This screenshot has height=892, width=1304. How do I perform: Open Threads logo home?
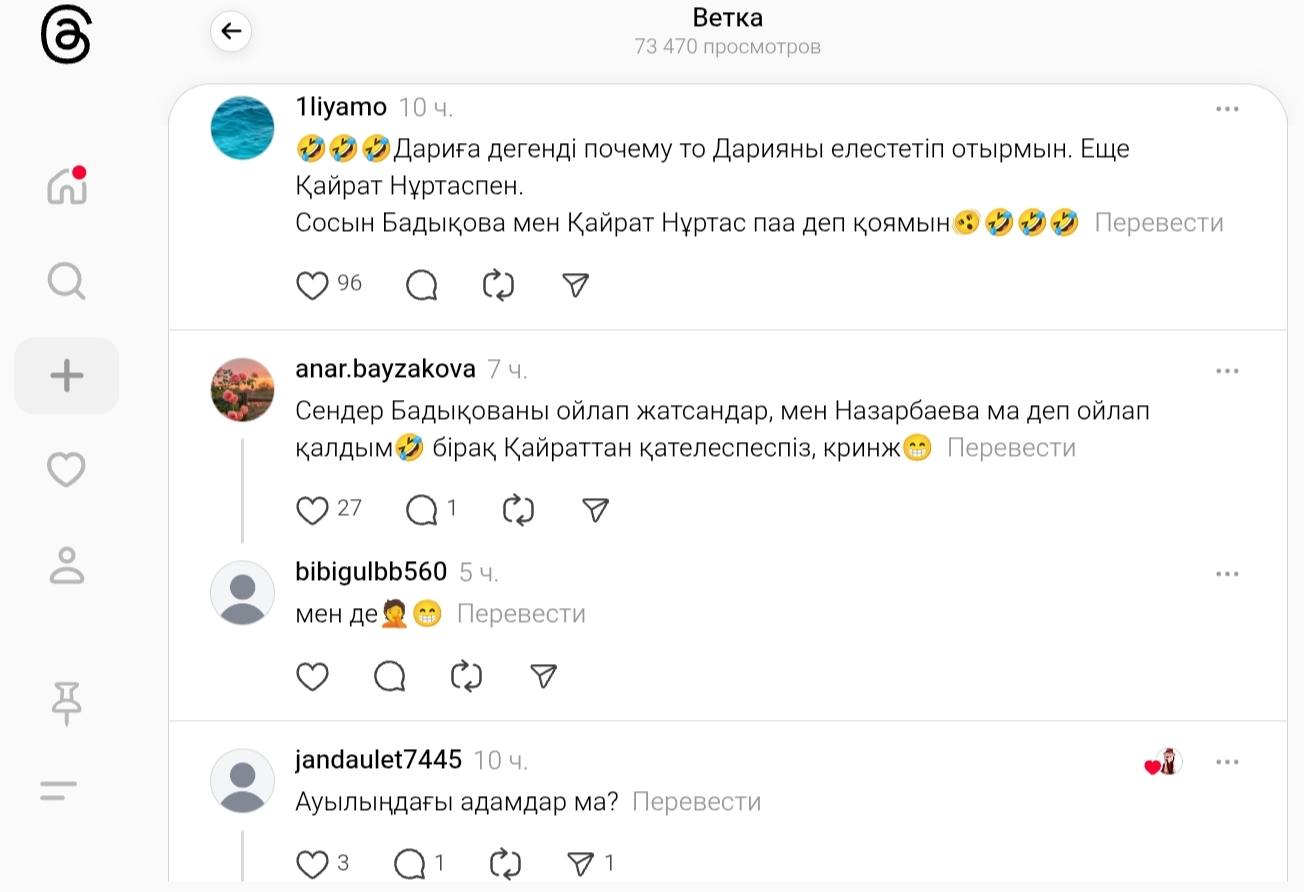tap(66, 38)
